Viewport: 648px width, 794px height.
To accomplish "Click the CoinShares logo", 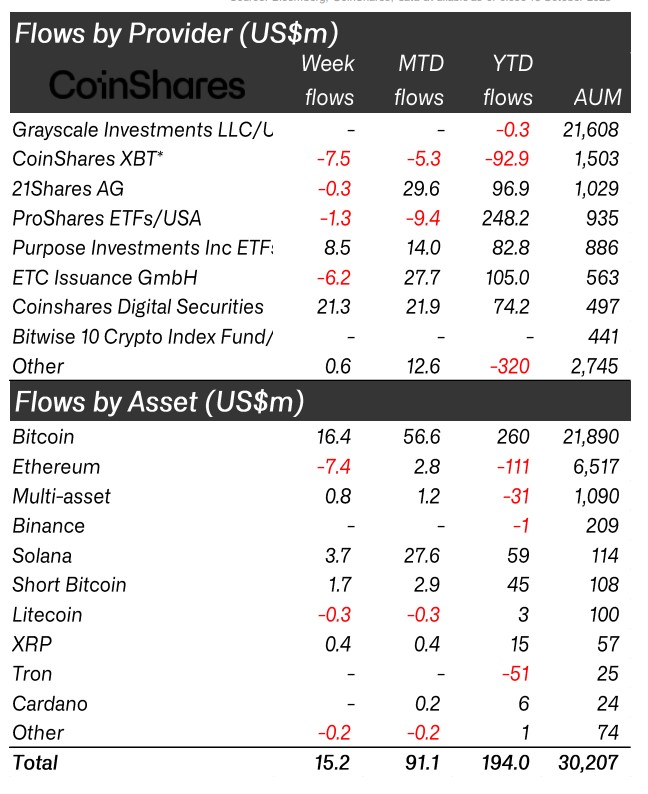I will tap(146, 84).
